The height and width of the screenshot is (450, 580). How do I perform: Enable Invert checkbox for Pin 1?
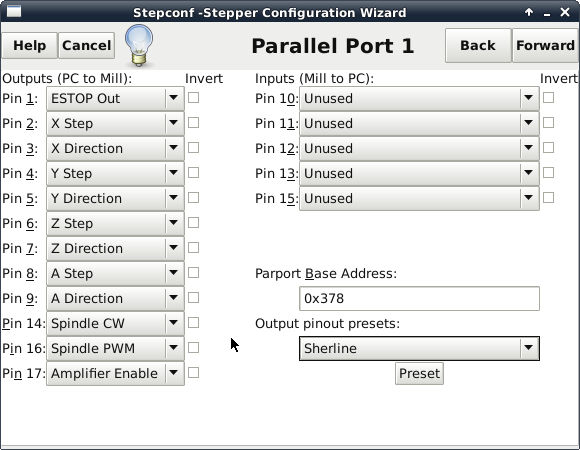click(x=193, y=98)
